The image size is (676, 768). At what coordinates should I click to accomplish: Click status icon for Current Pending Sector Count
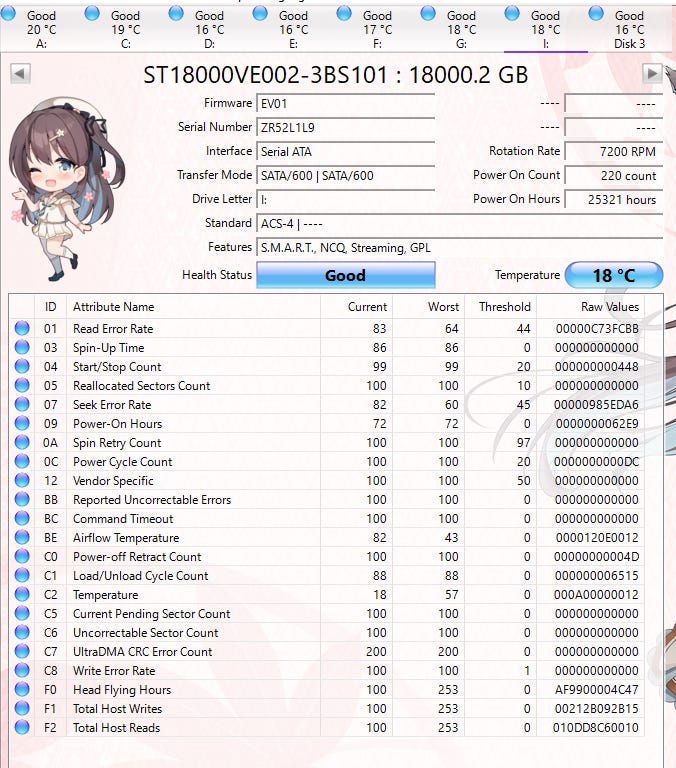coord(22,613)
